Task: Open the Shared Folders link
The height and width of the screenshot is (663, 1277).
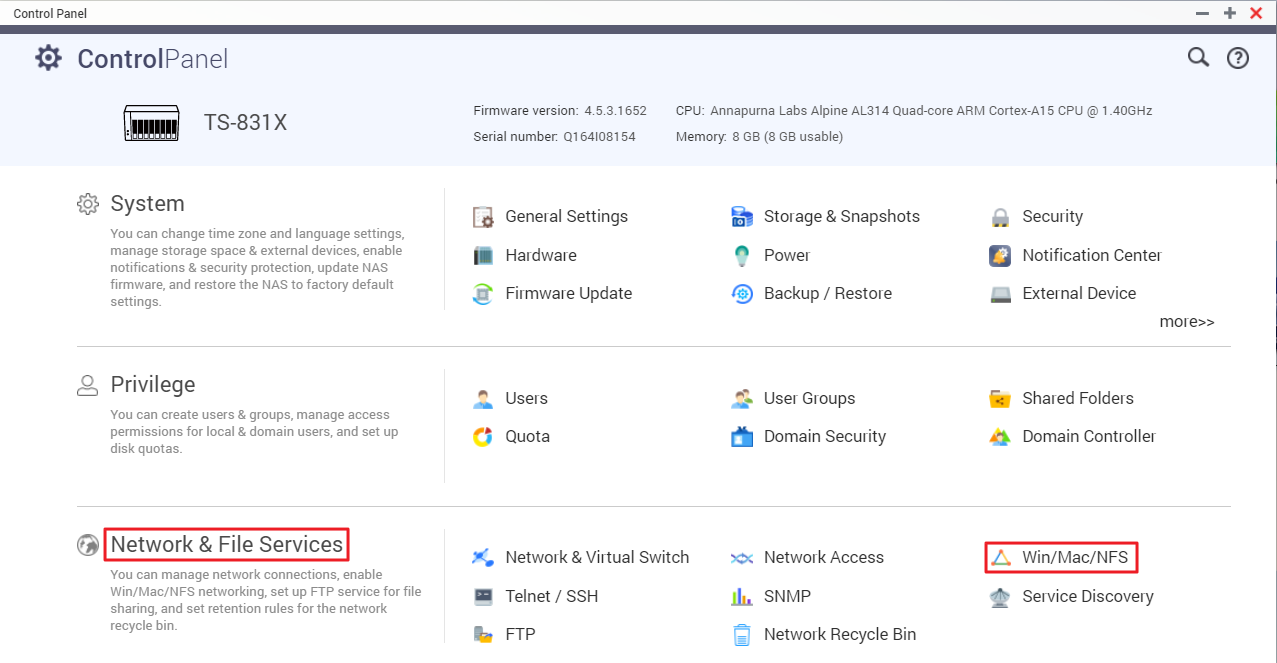Action: 1078,399
